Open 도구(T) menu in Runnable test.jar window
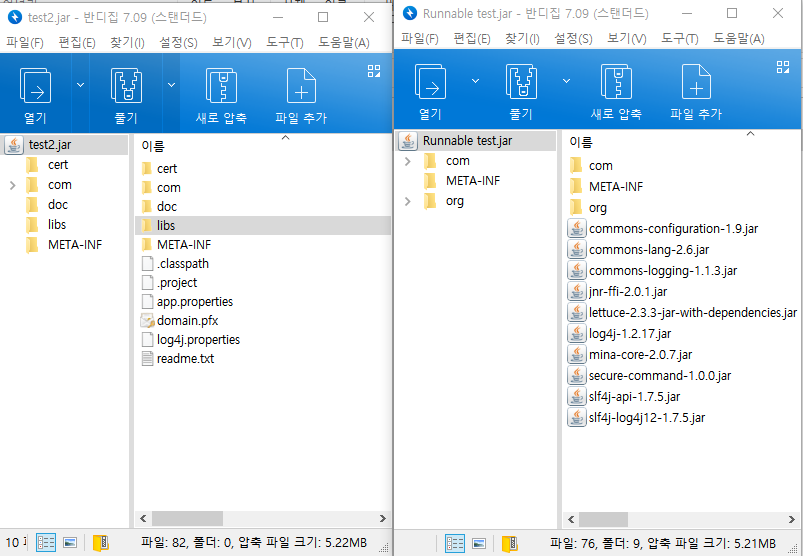 680,38
